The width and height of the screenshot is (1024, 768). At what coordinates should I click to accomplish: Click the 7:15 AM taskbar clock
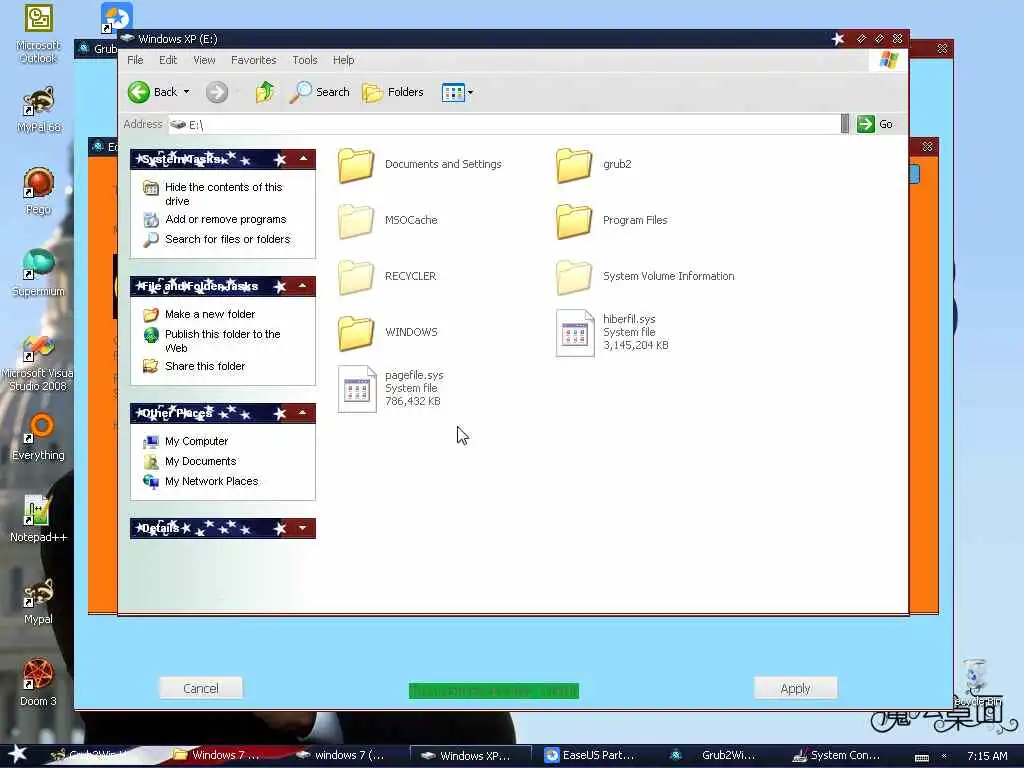[x=987, y=756]
